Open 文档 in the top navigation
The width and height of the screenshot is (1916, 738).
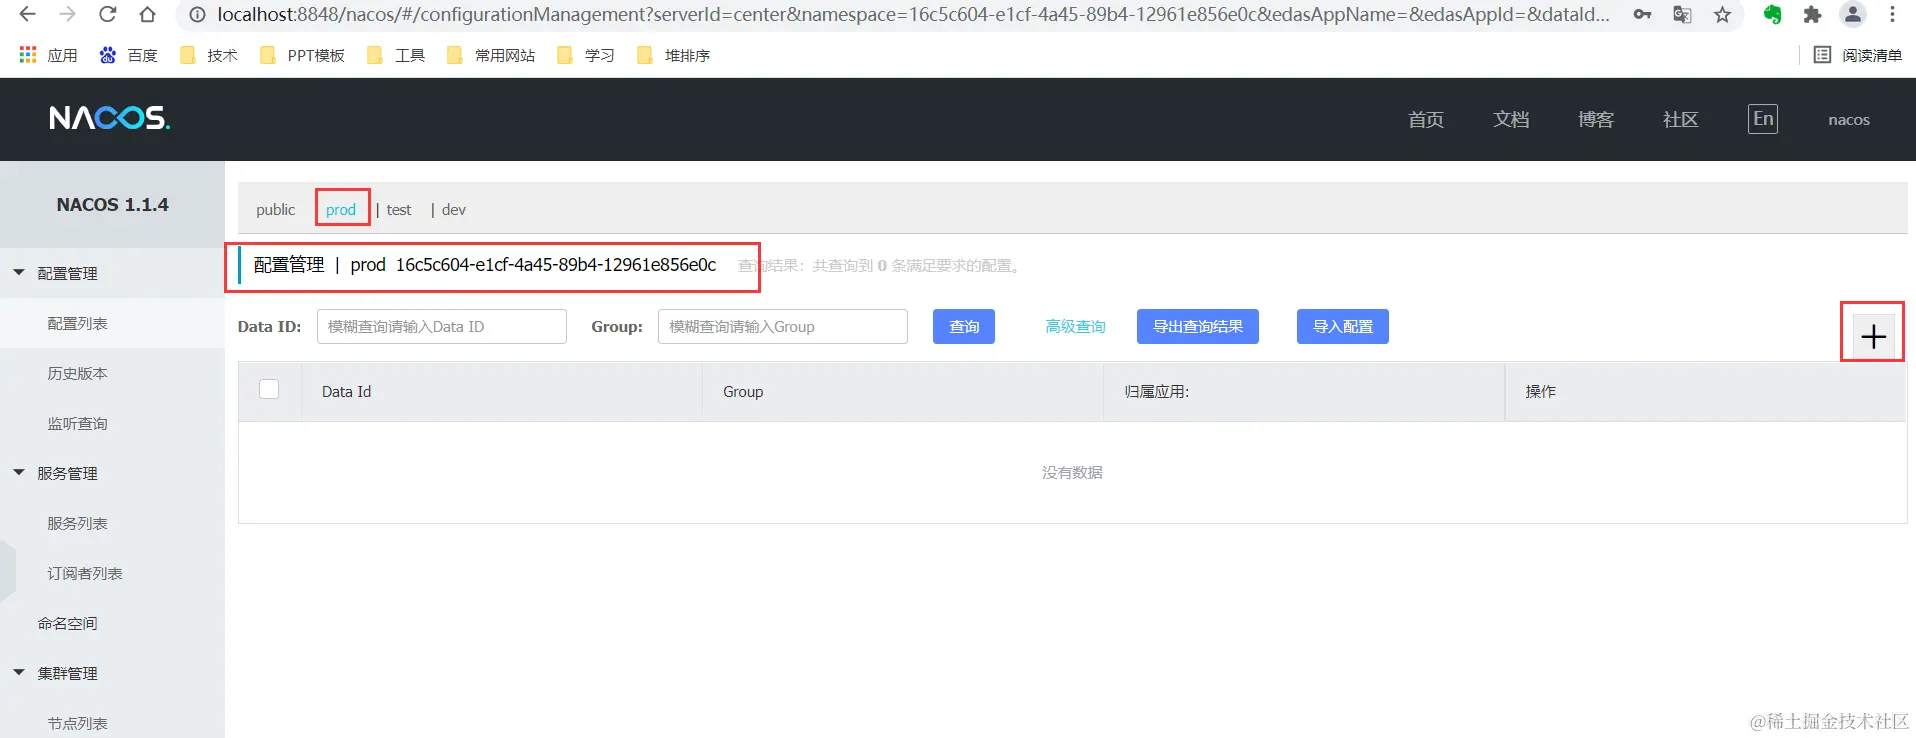1511,120
